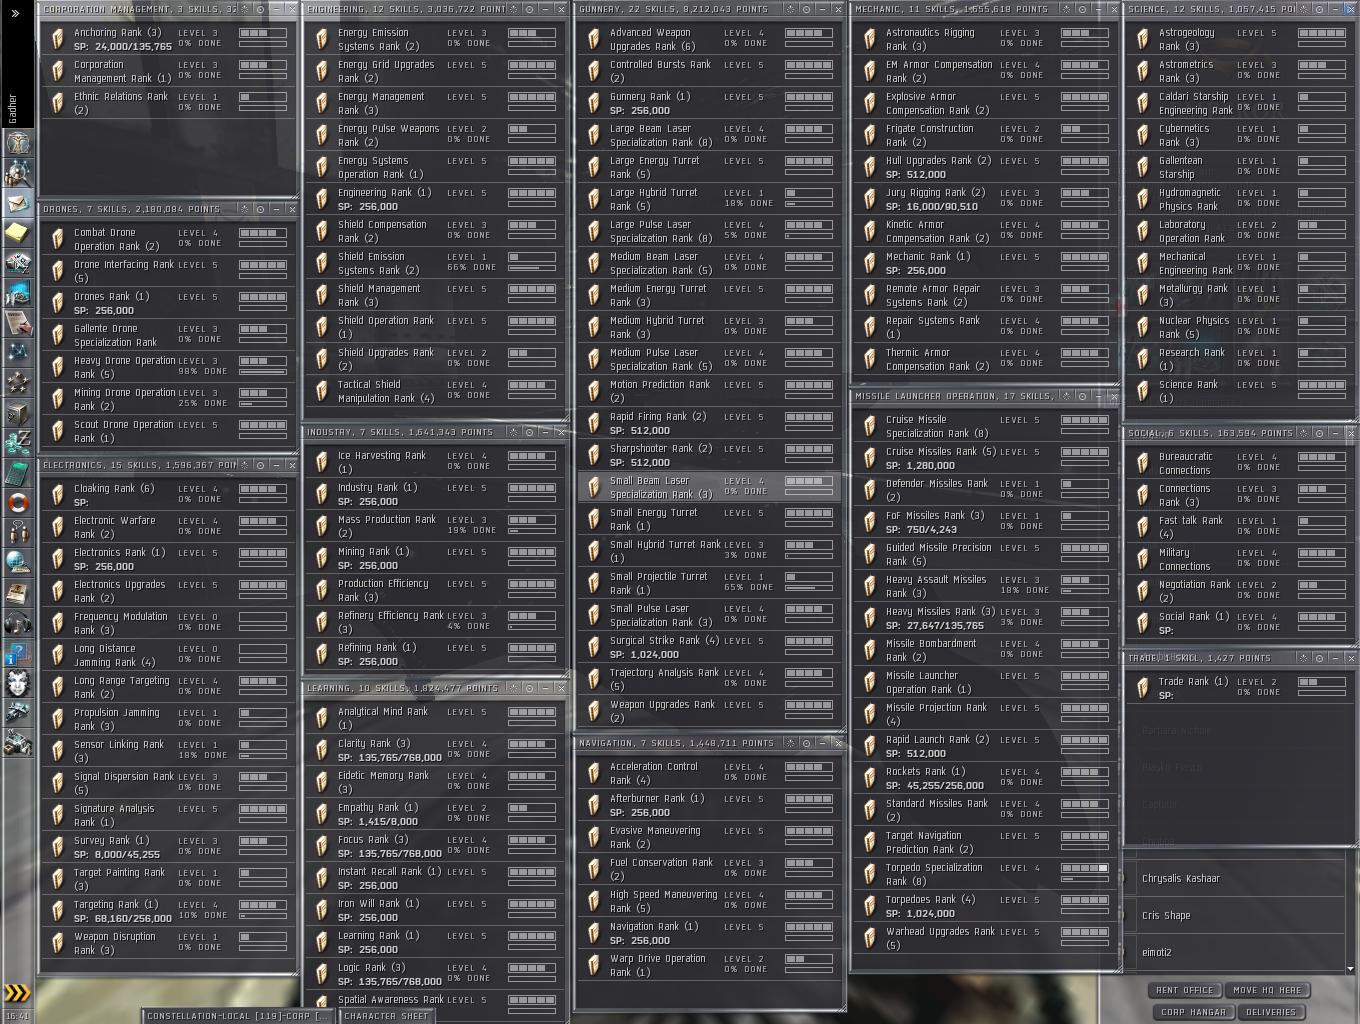Click skill book icon beside Navigation Rank (1)
Image resolution: width=1360 pixels, height=1024 pixels.
(x=594, y=933)
